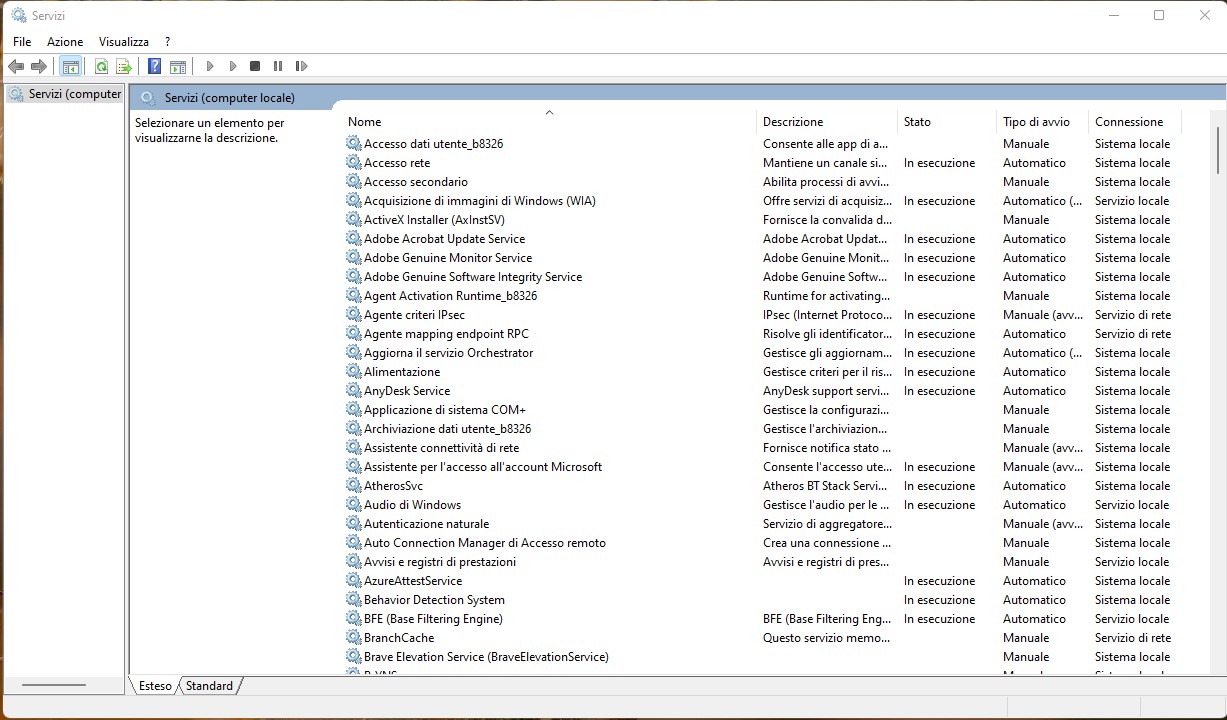Click the console tree horizontal scrollbar
The image size is (1227, 720).
54,685
